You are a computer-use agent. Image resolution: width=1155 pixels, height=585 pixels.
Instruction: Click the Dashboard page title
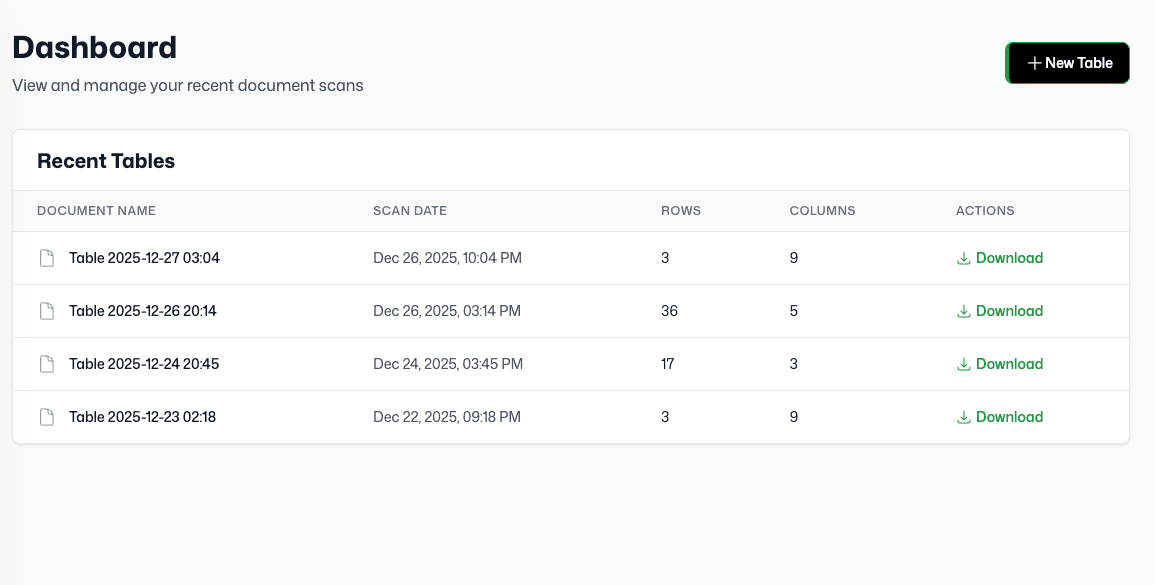click(x=95, y=47)
